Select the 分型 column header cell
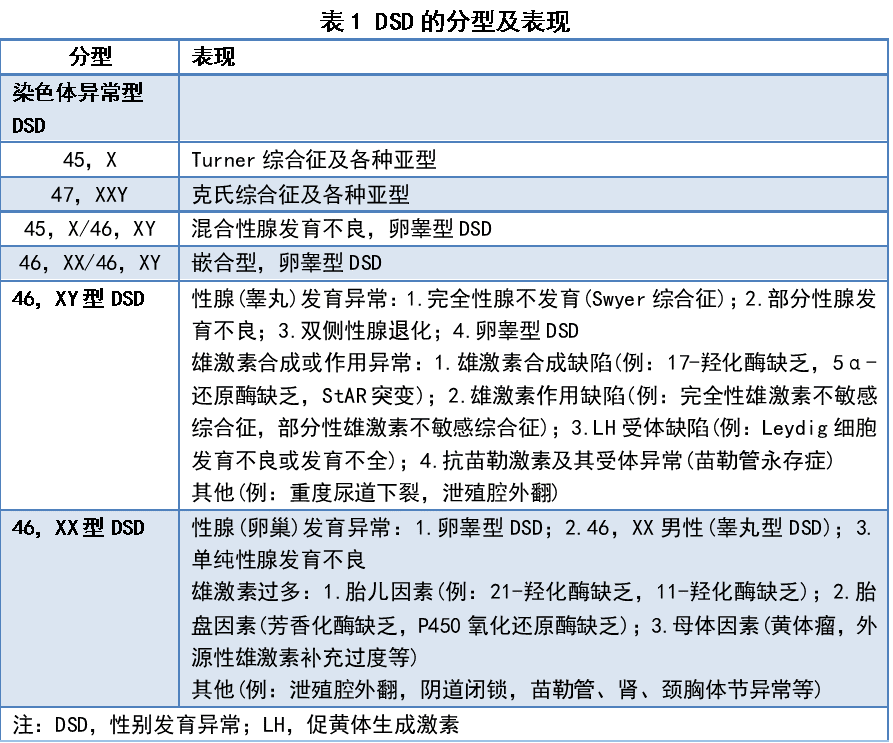The height and width of the screenshot is (743, 893). point(88,57)
